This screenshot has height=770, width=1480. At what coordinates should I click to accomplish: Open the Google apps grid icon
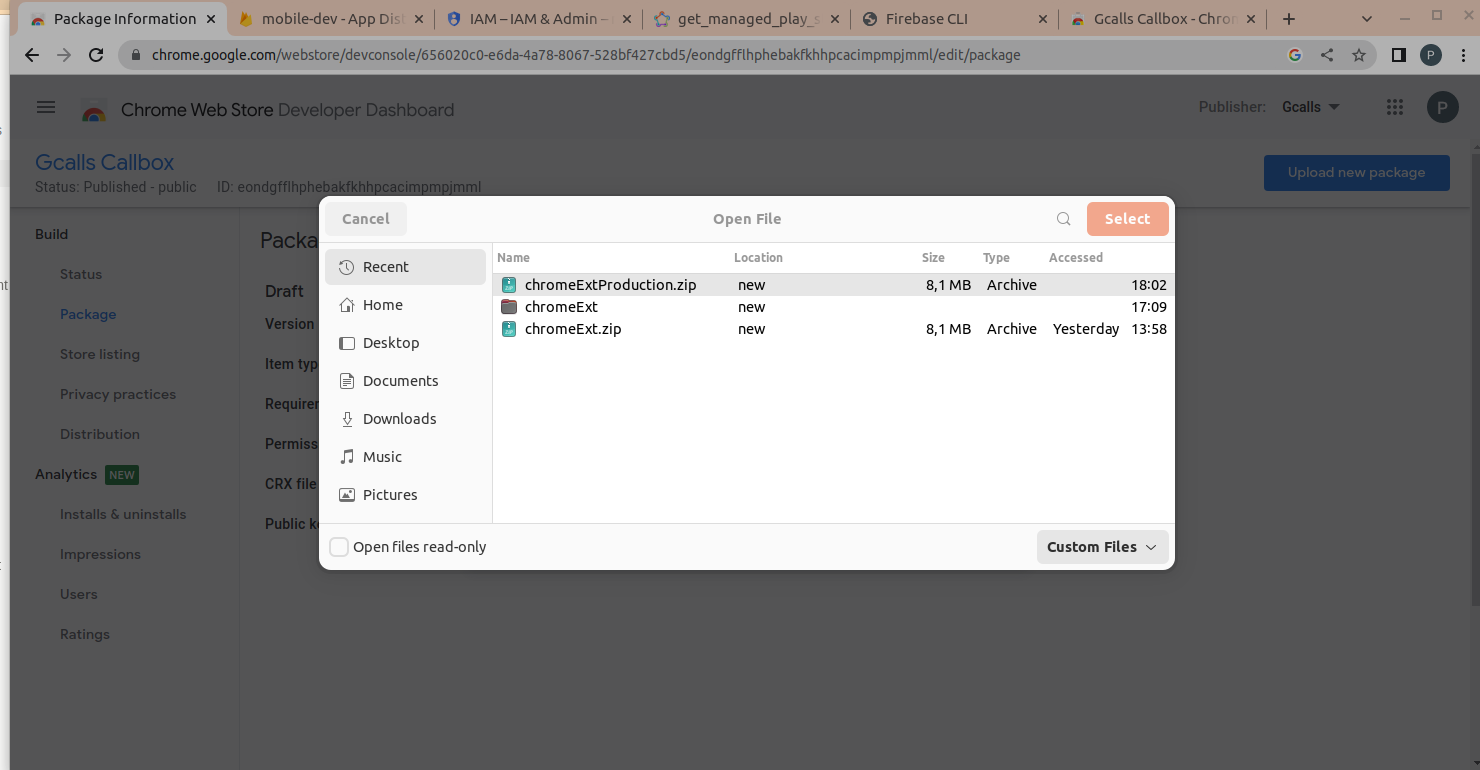click(x=1395, y=107)
